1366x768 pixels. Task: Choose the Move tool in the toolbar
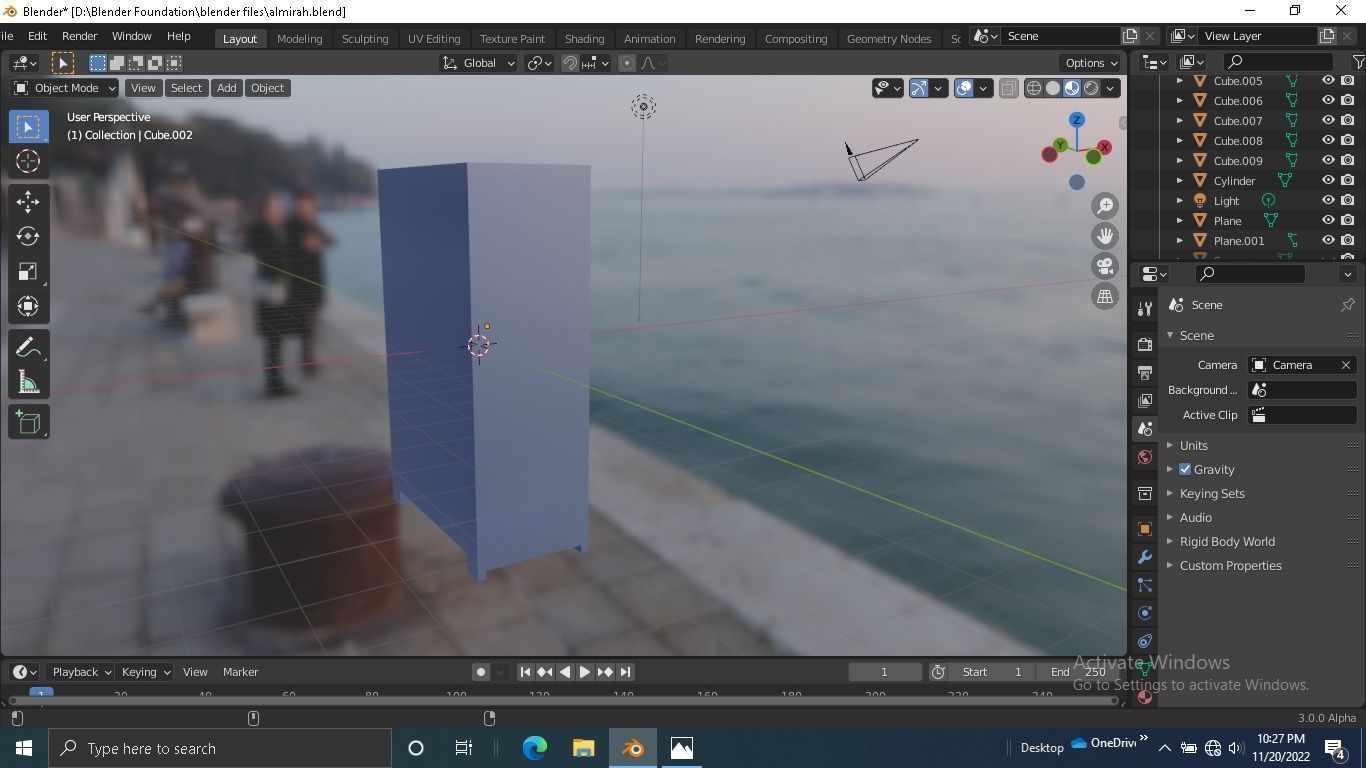point(28,201)
